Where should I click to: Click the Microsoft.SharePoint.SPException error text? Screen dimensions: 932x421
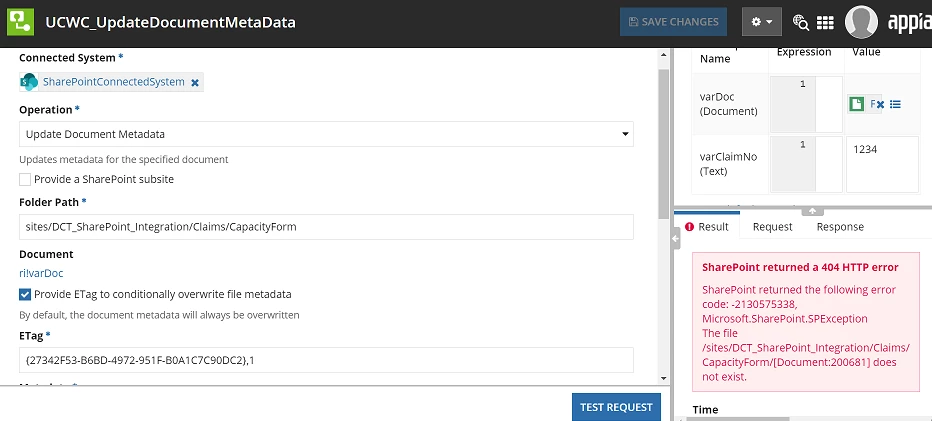(x=785, y=319)
